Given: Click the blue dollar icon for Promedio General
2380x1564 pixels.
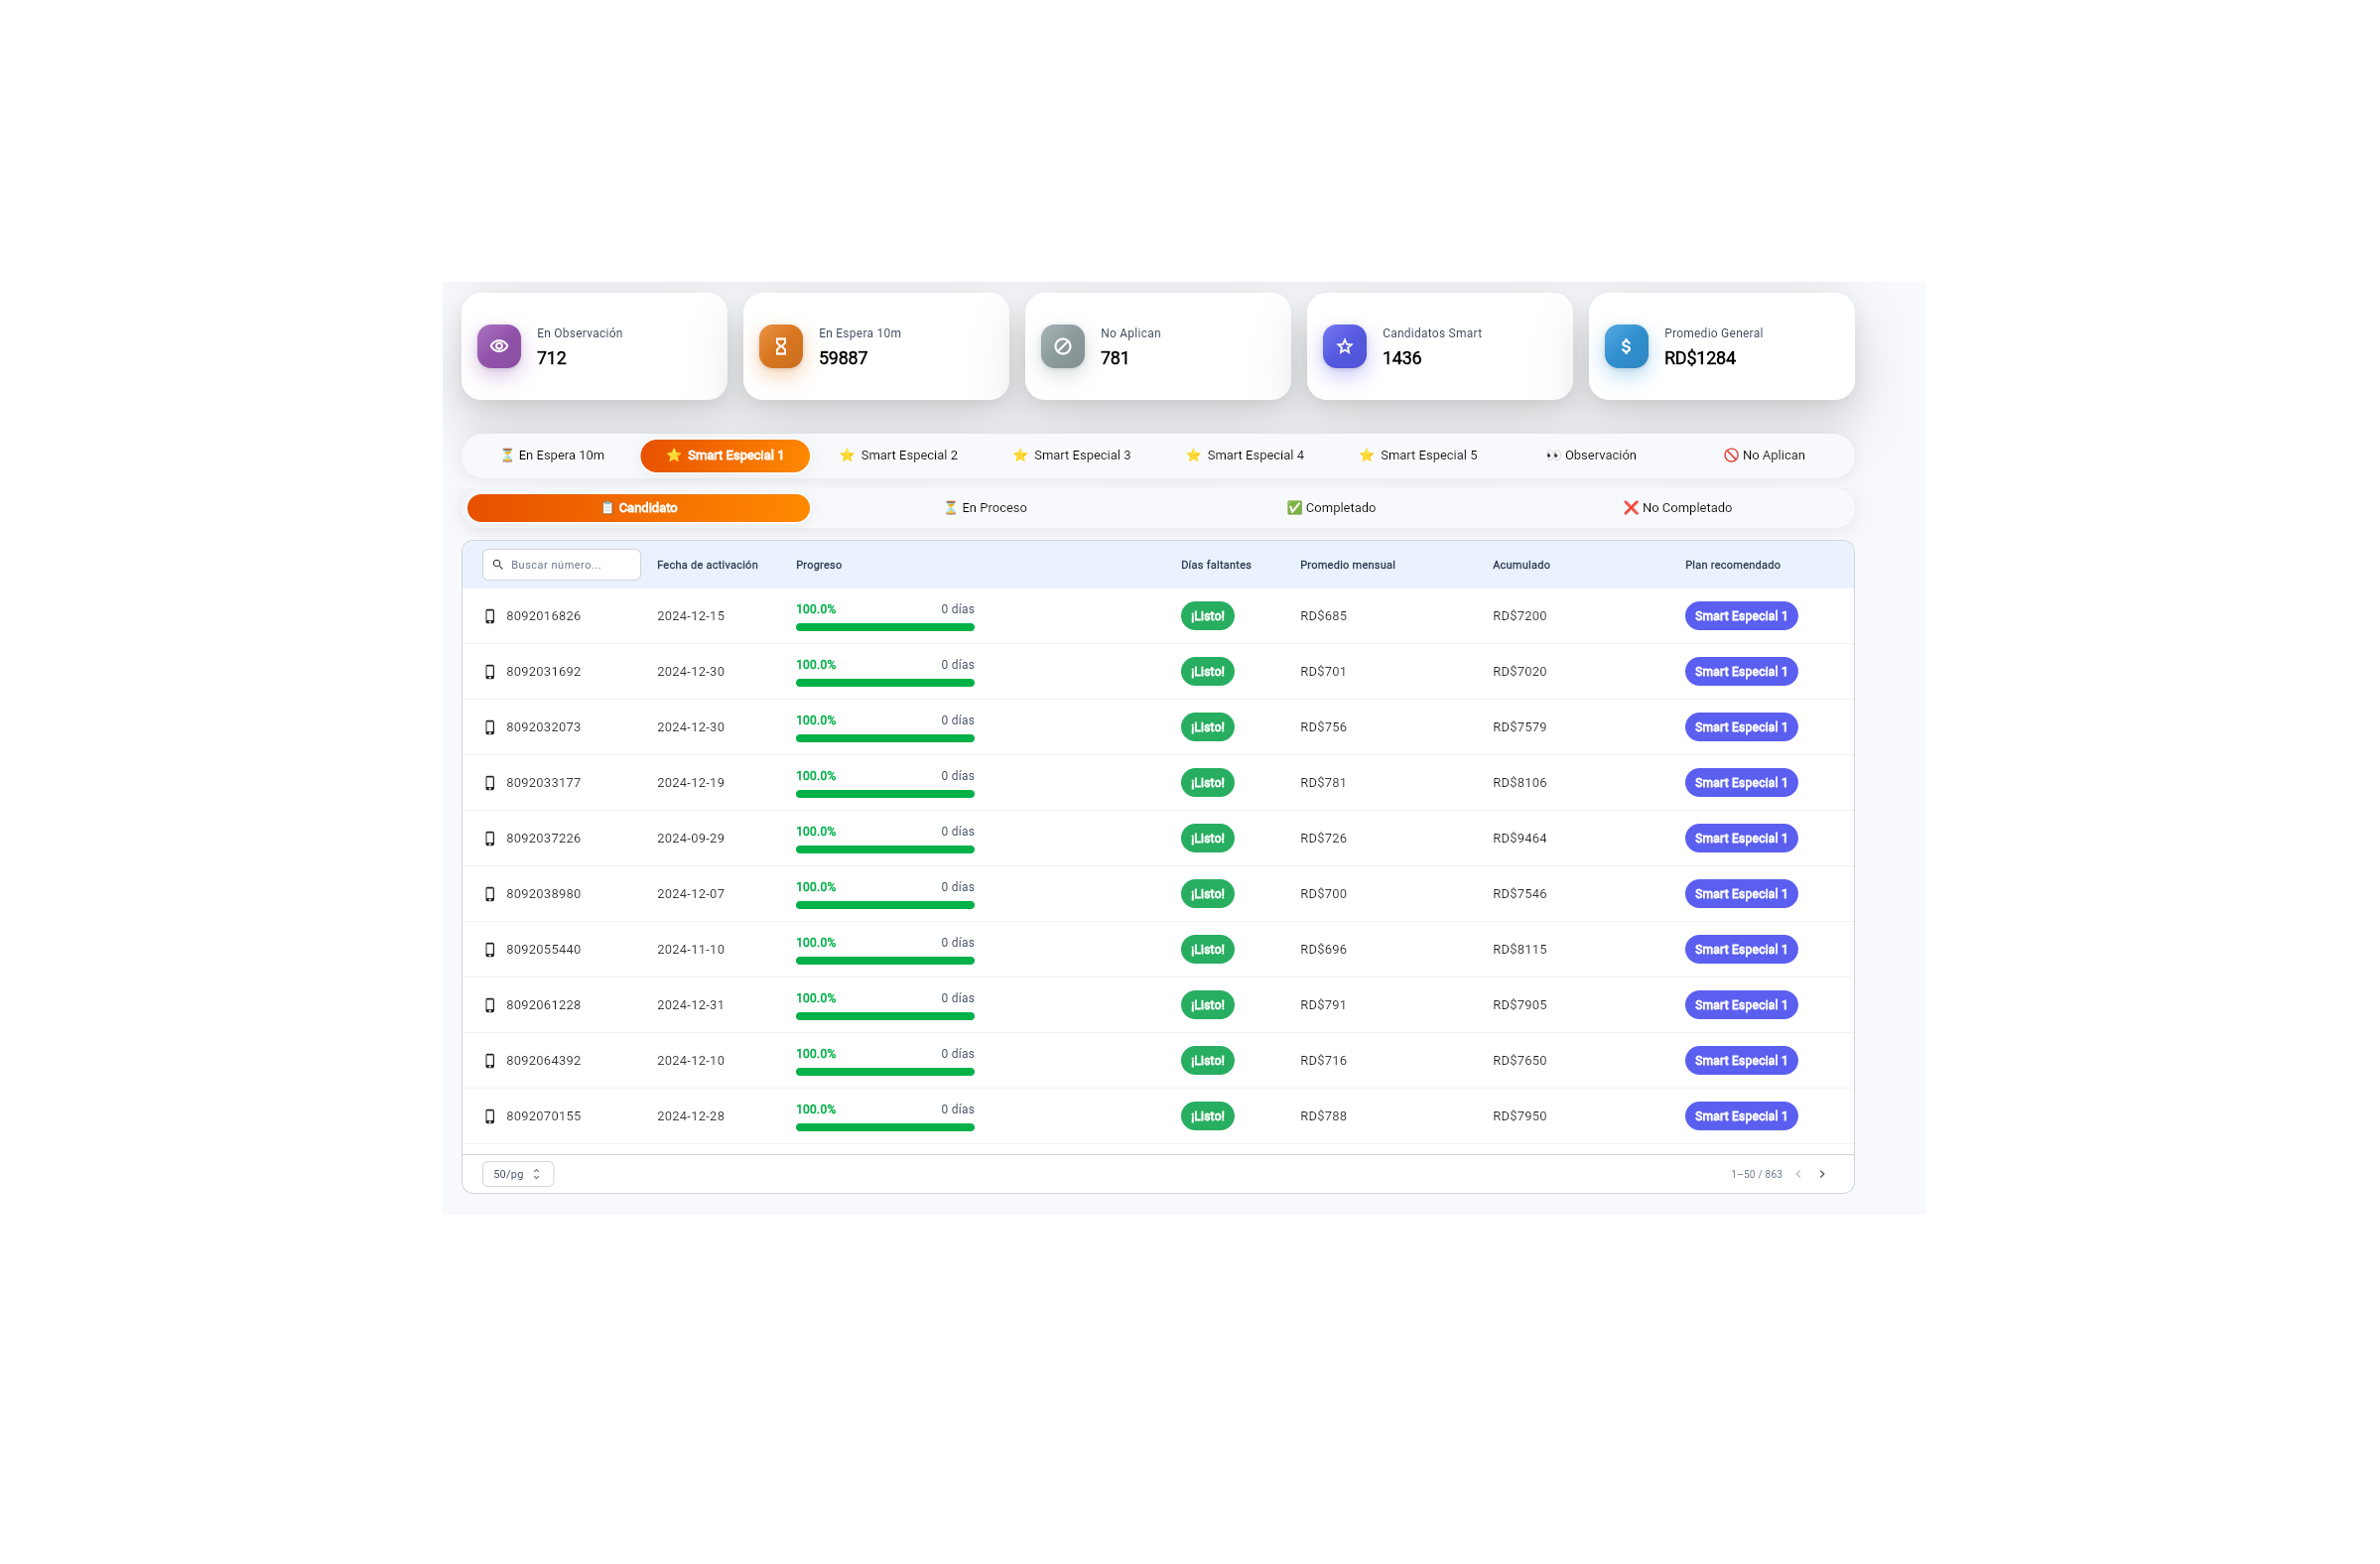Looking at the screenshot, I should click(1625, 346).
